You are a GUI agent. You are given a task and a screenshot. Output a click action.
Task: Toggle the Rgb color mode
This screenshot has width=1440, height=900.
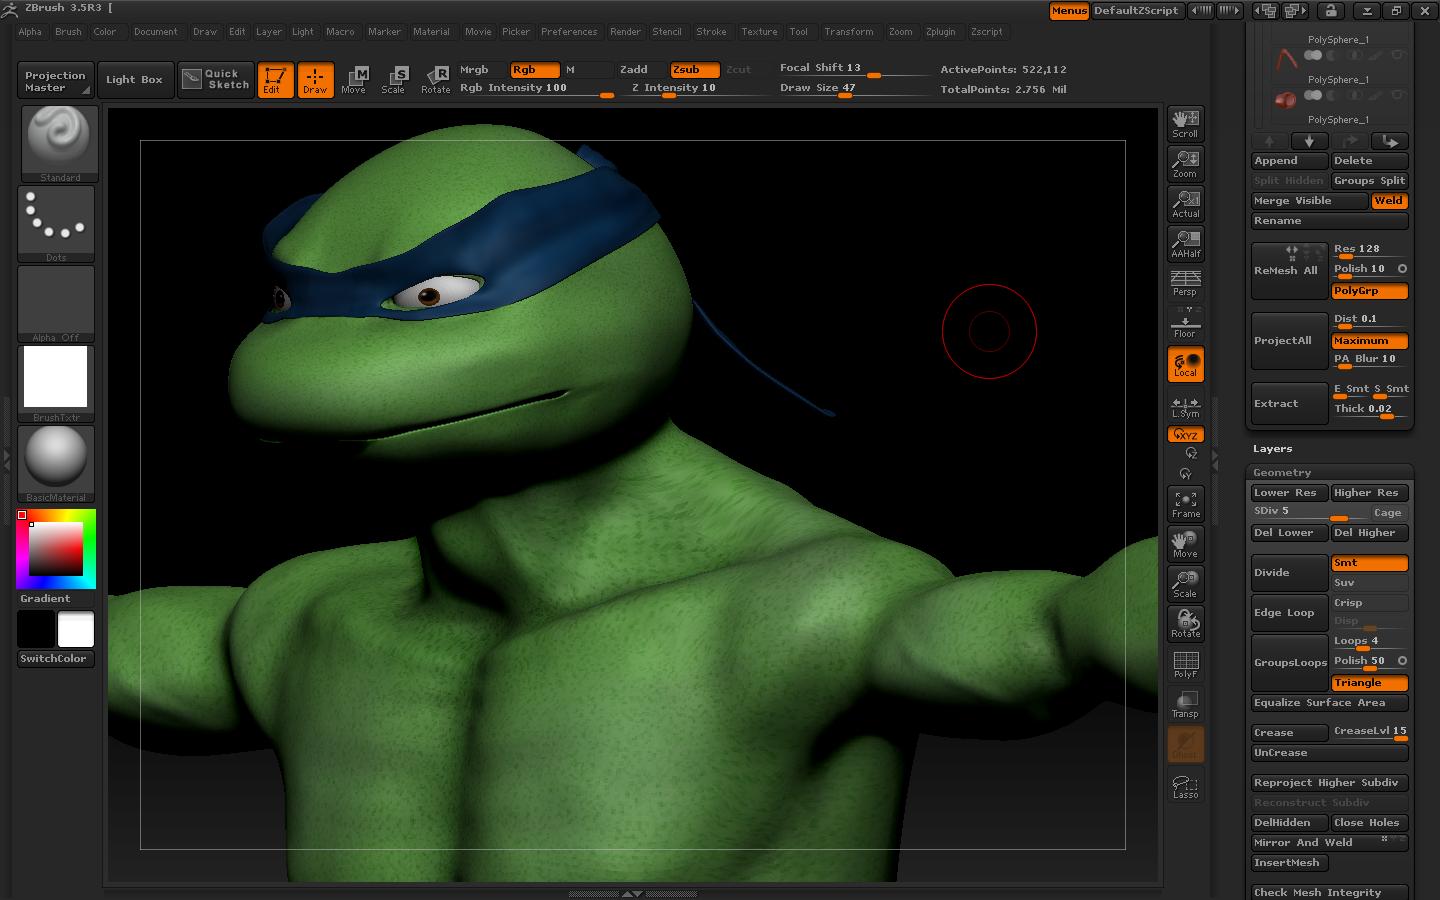tap(534, 70)
